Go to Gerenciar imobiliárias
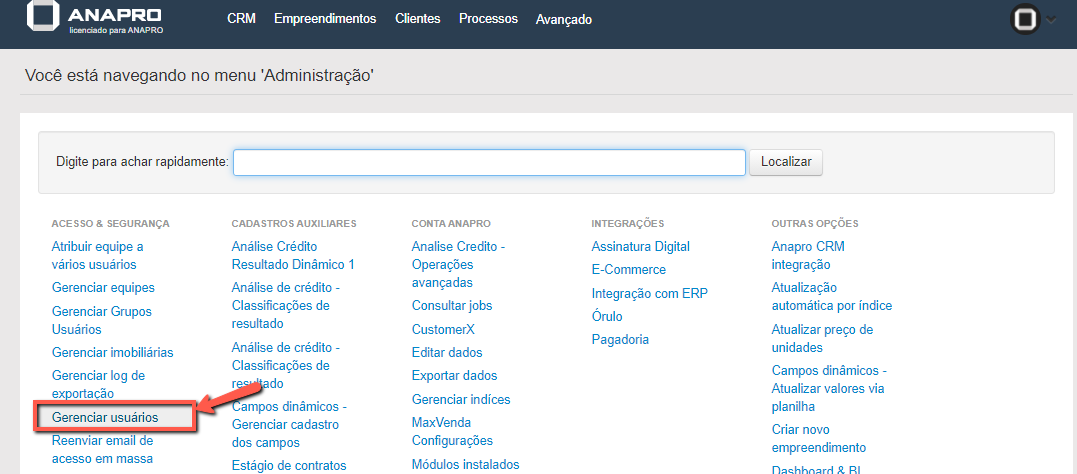Image resolution: width=1077 pixels, height=474 pixels. [112, 352]
